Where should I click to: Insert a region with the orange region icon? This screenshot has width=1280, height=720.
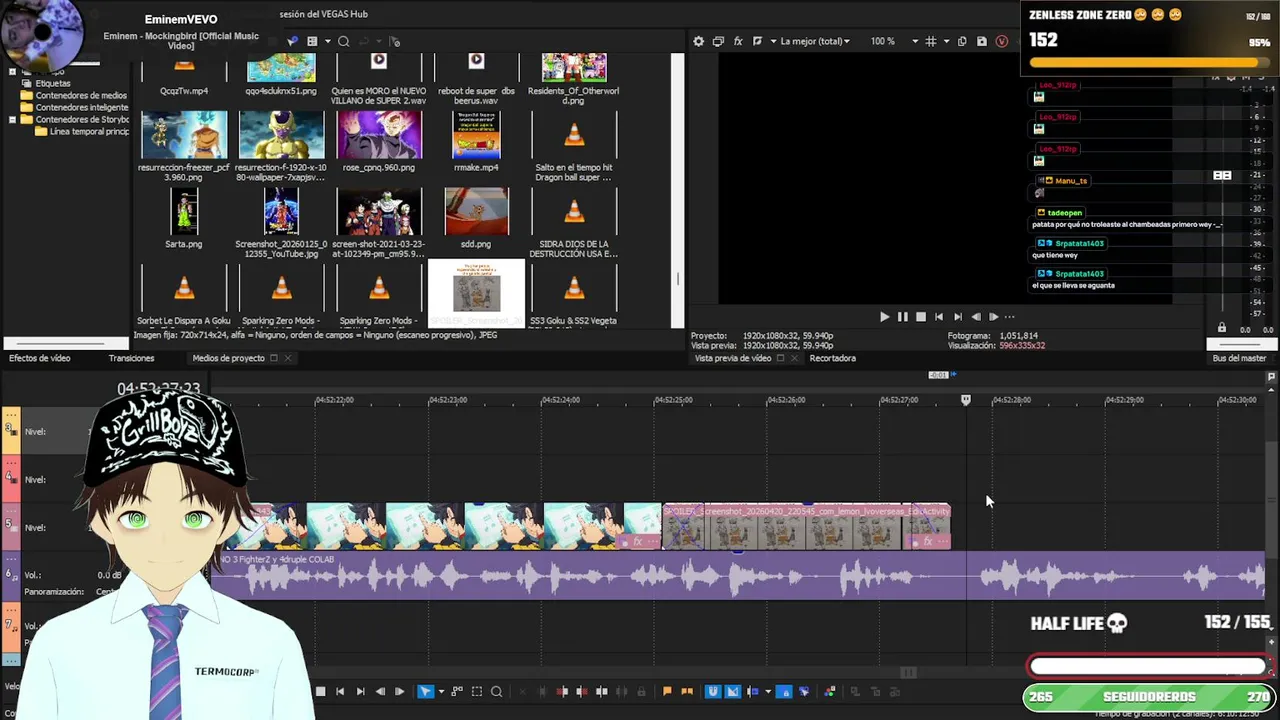coord(687,691)
